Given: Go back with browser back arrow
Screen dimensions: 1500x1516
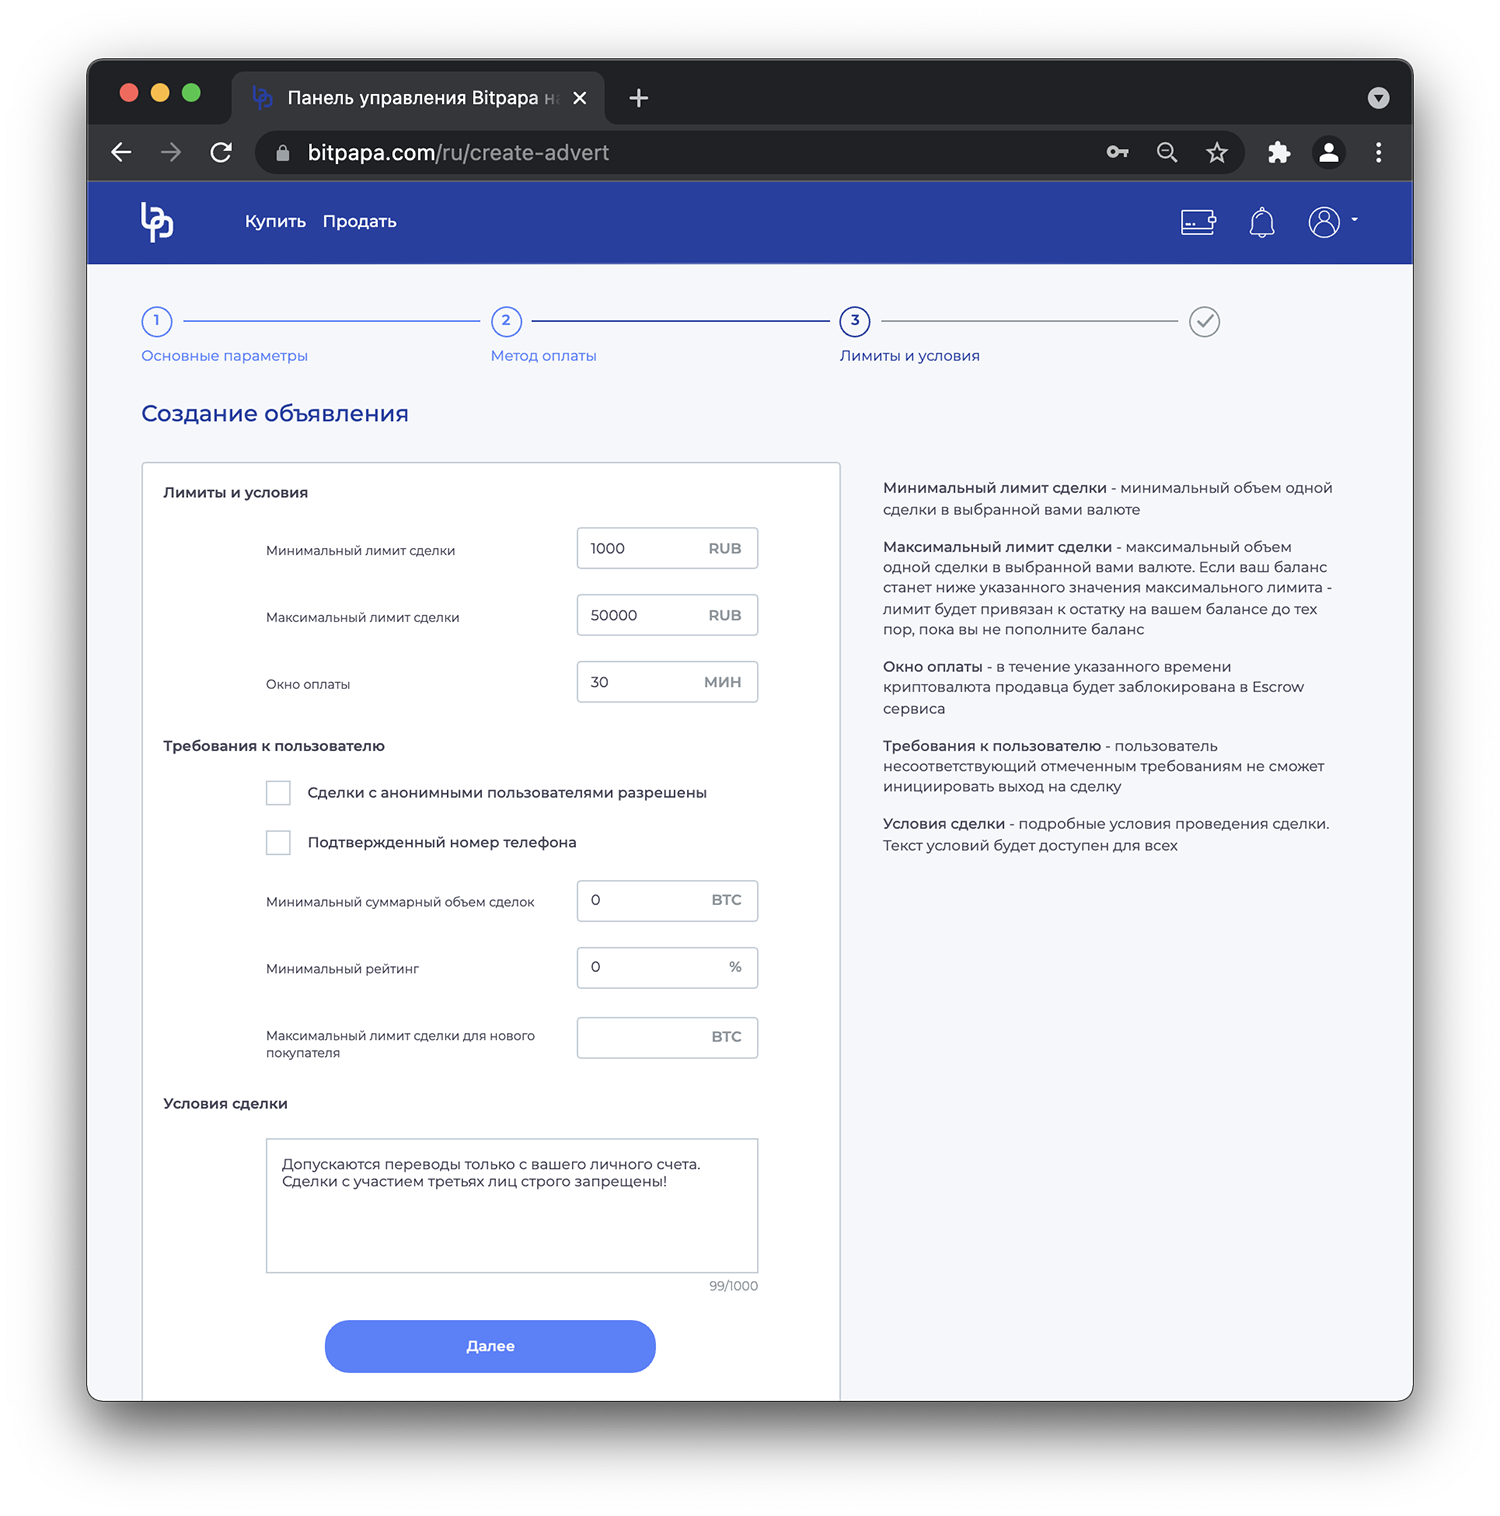Looking at the screenshot, I should [x=122, y=152].
